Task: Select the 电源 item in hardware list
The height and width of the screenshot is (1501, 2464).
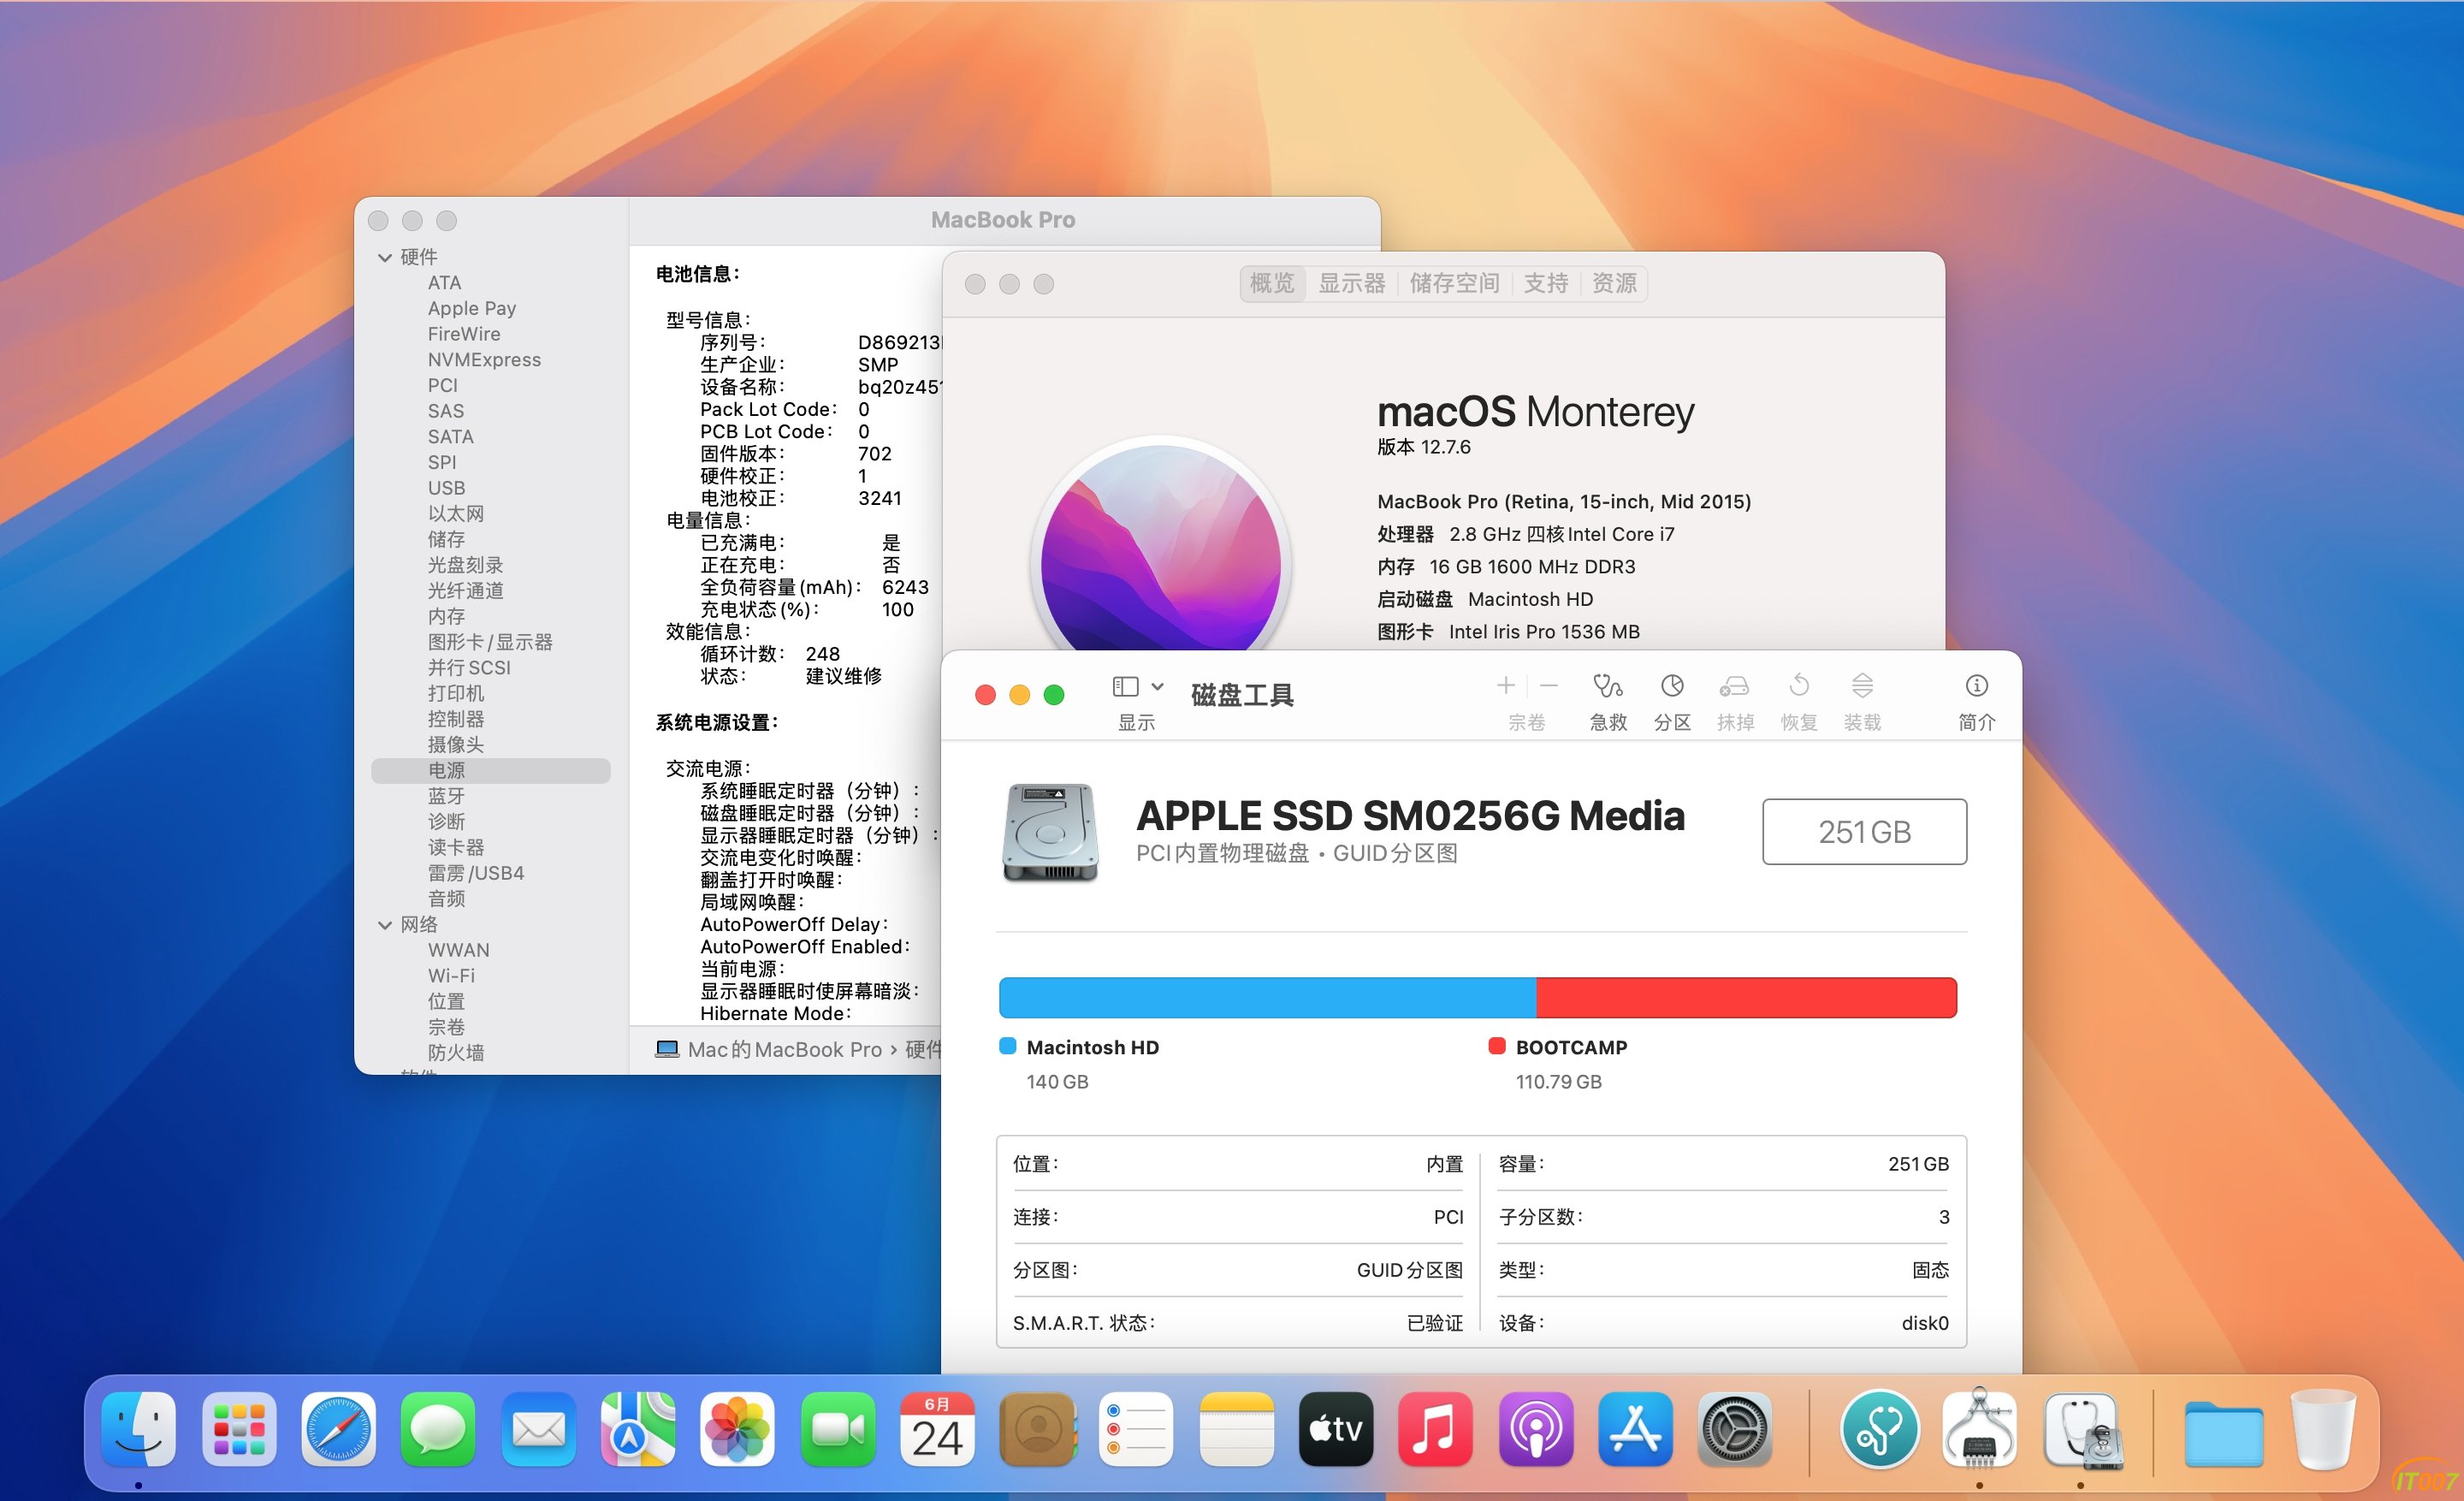Action: tap(490, 770)
